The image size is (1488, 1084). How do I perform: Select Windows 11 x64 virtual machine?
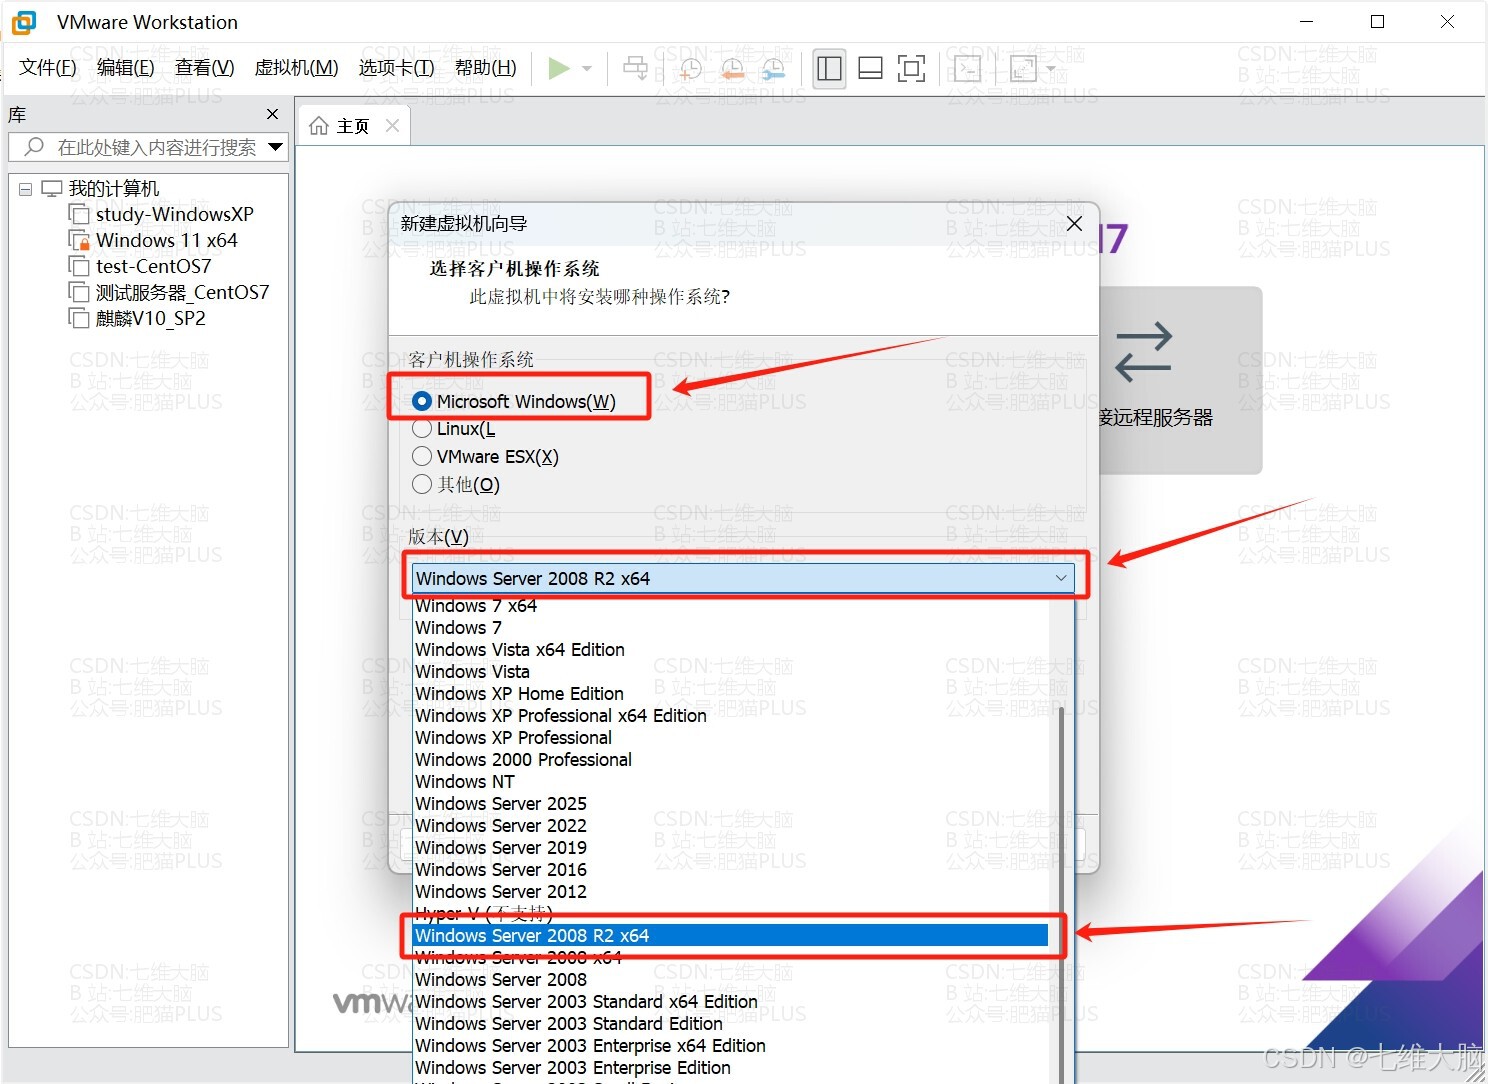[166, 240]
